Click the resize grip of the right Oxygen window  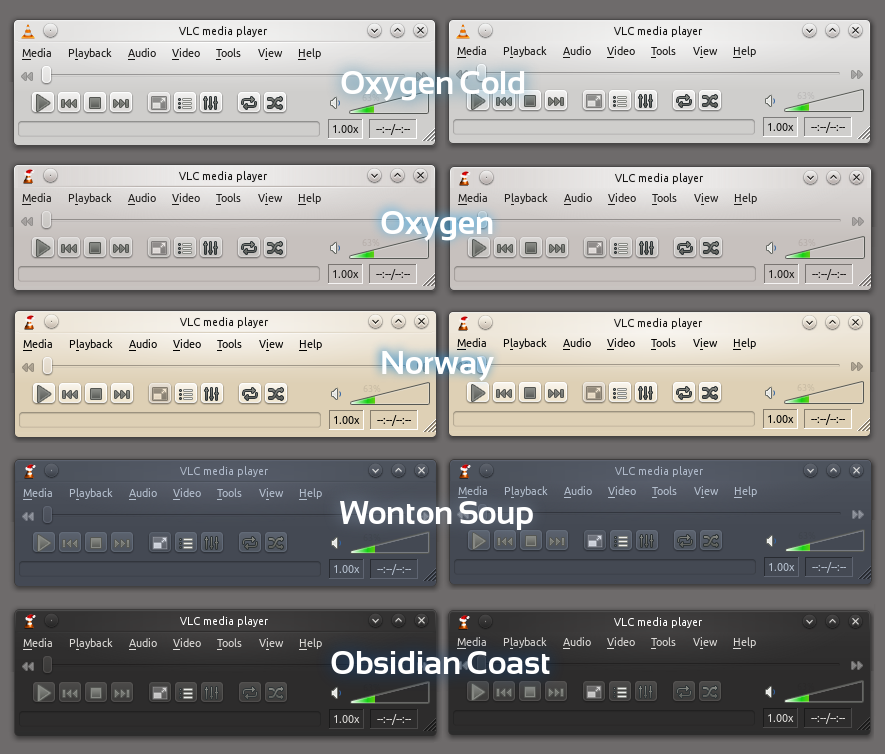point(864,281)
